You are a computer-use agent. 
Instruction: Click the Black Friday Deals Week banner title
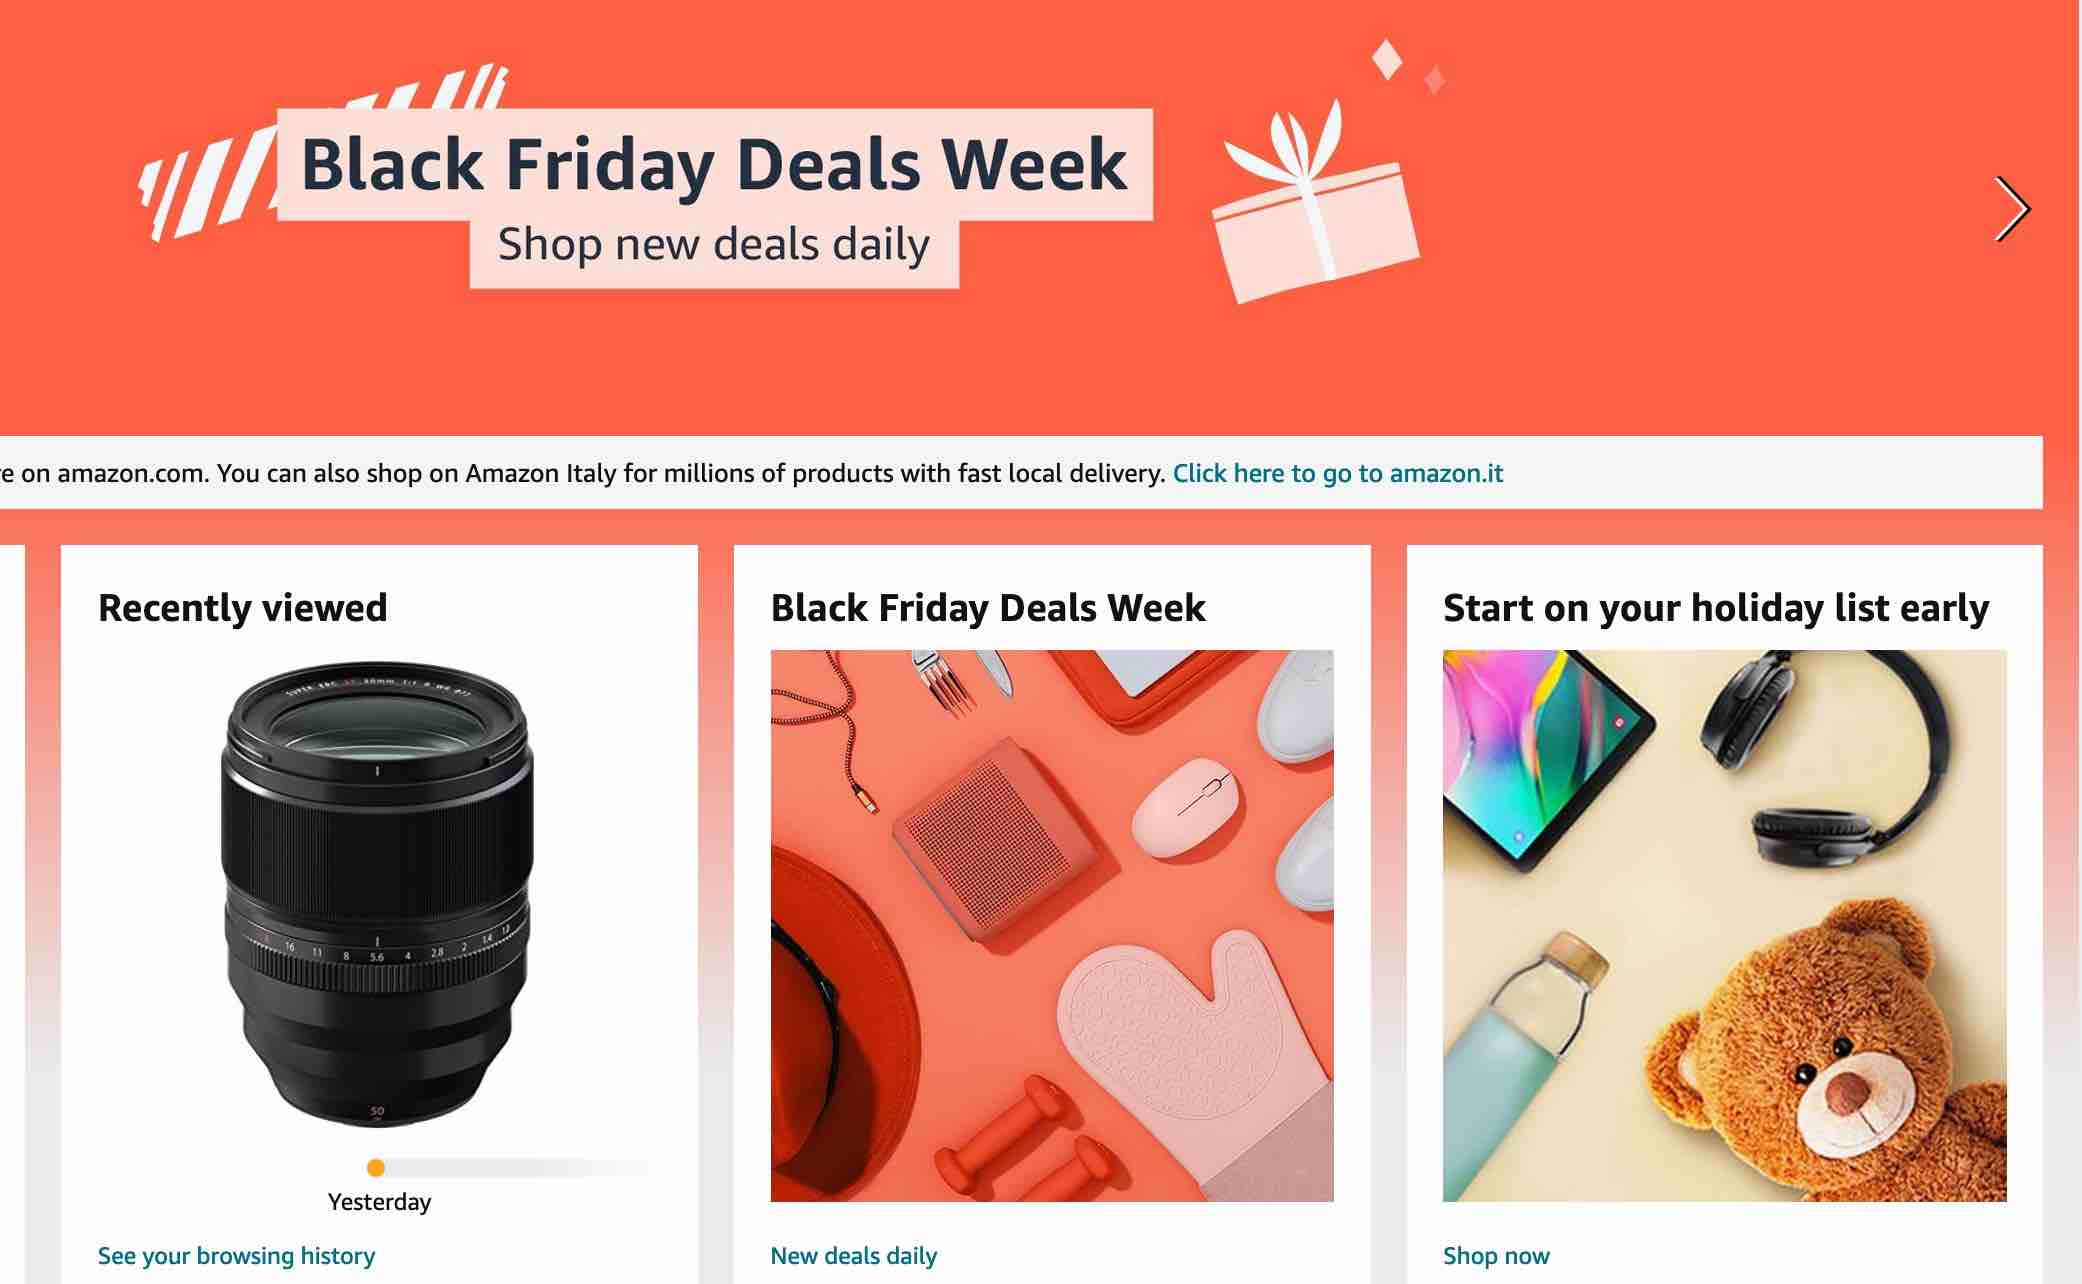714,164
